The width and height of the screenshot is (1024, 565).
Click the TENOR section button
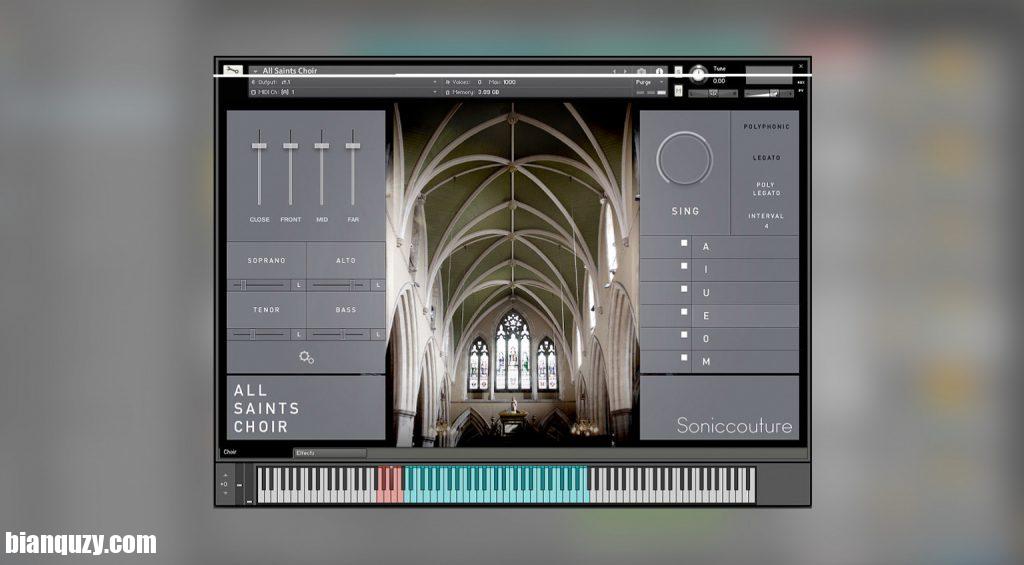click(266, 310)
